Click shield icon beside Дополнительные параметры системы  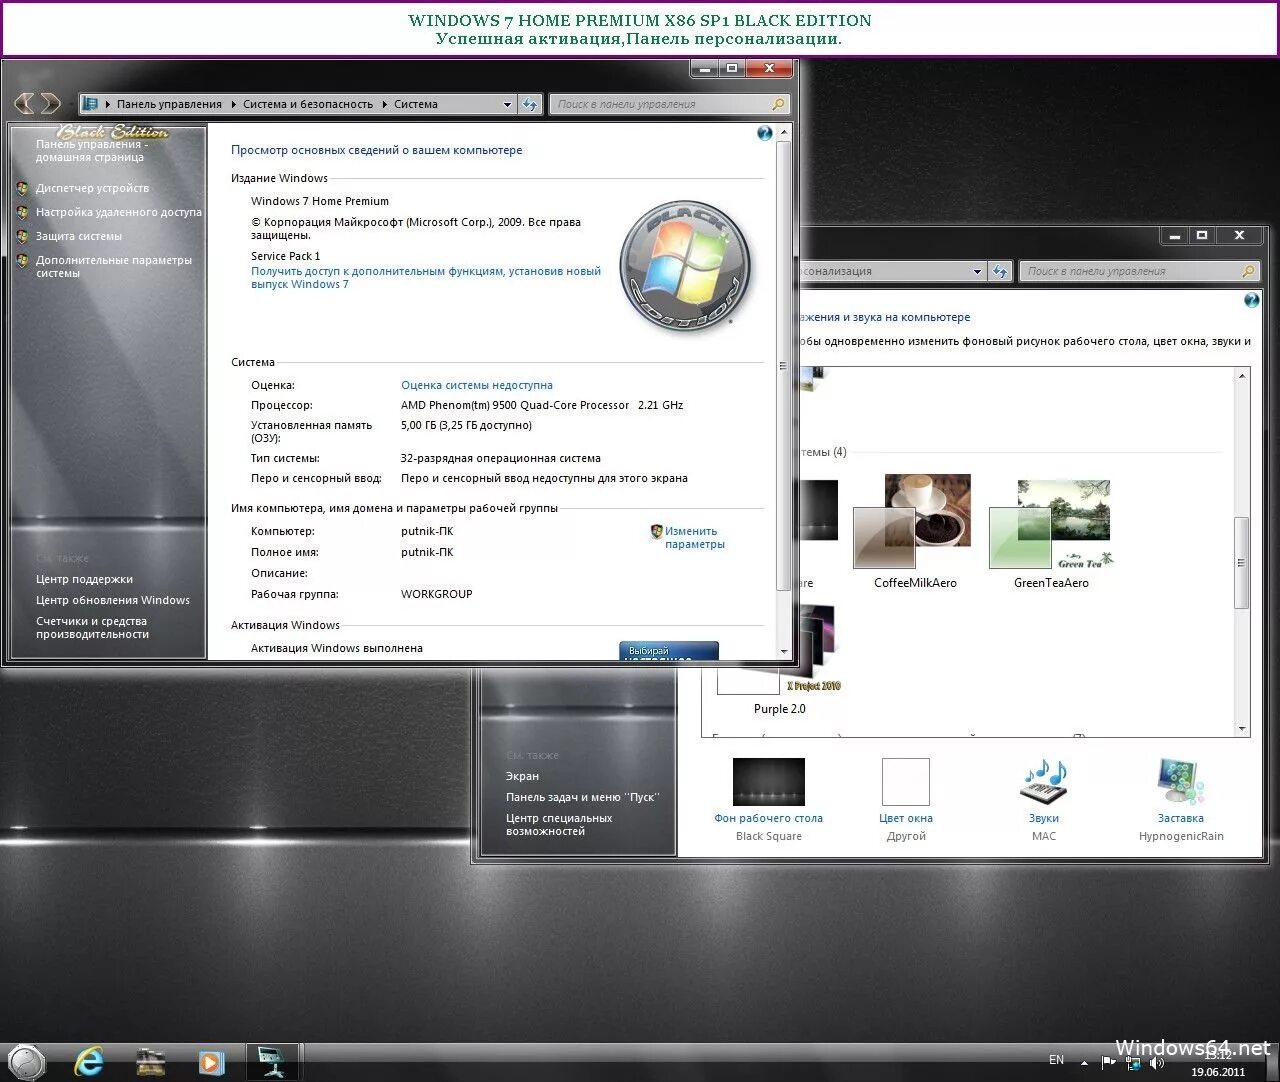(x=23, y=260)
